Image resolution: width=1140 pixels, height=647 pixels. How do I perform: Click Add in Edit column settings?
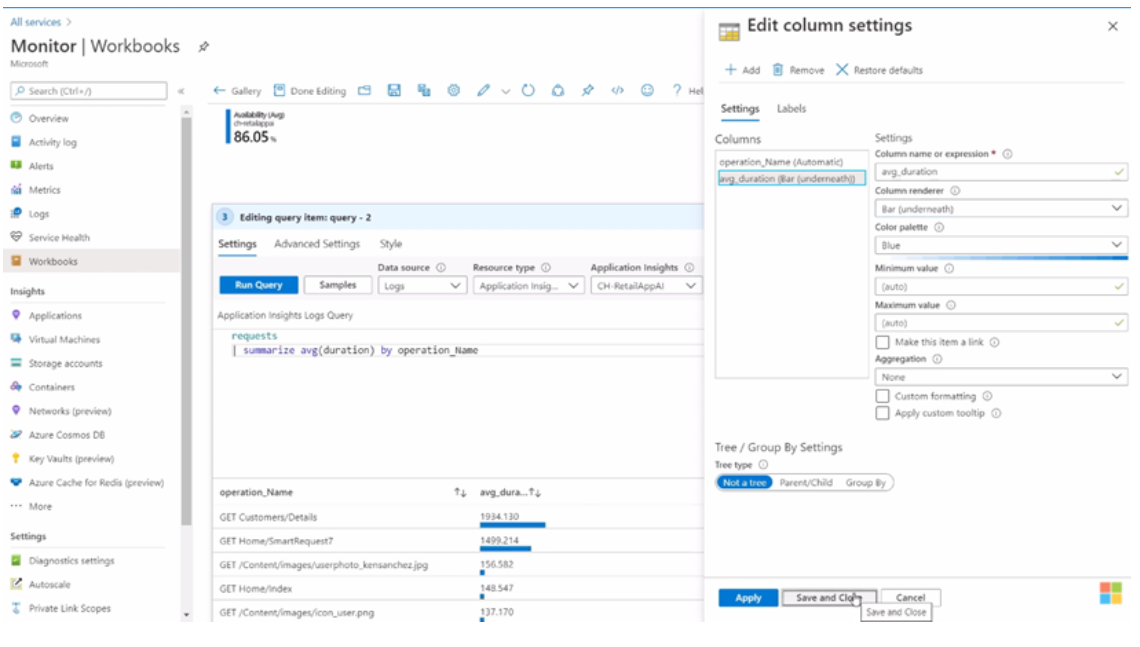tap(742, 70)
